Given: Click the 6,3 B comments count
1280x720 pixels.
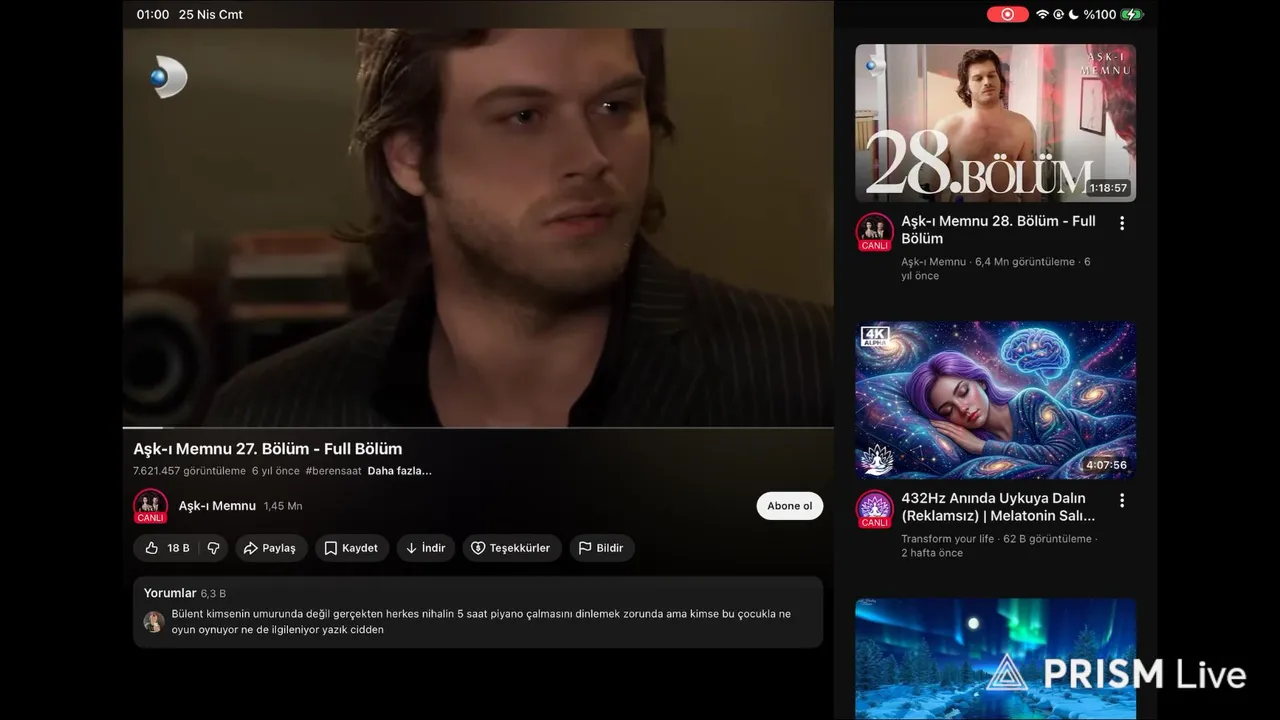Looking at the screenshot, I should point(213,594).
